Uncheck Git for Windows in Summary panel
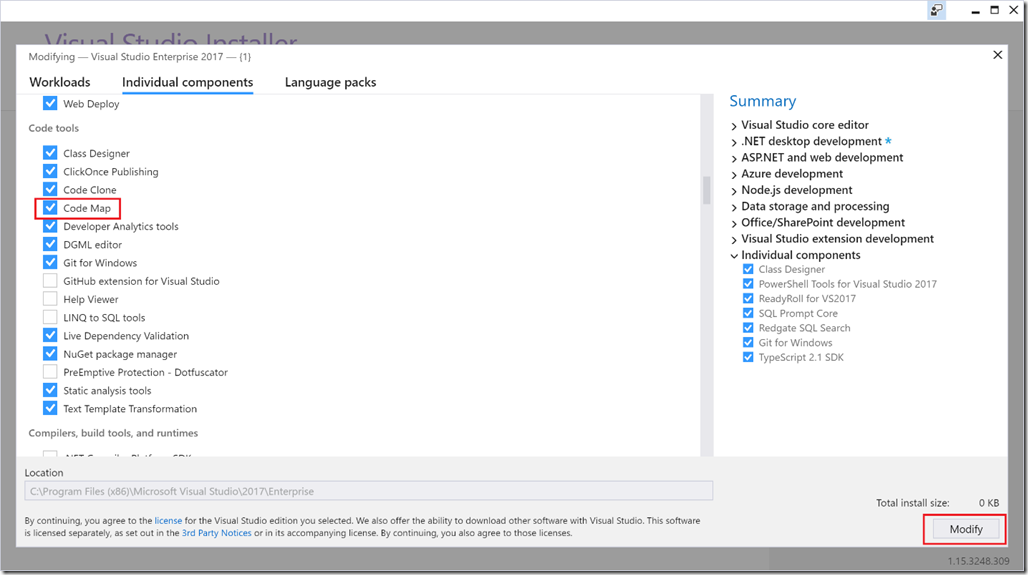1028x575 pixels. 748,342
